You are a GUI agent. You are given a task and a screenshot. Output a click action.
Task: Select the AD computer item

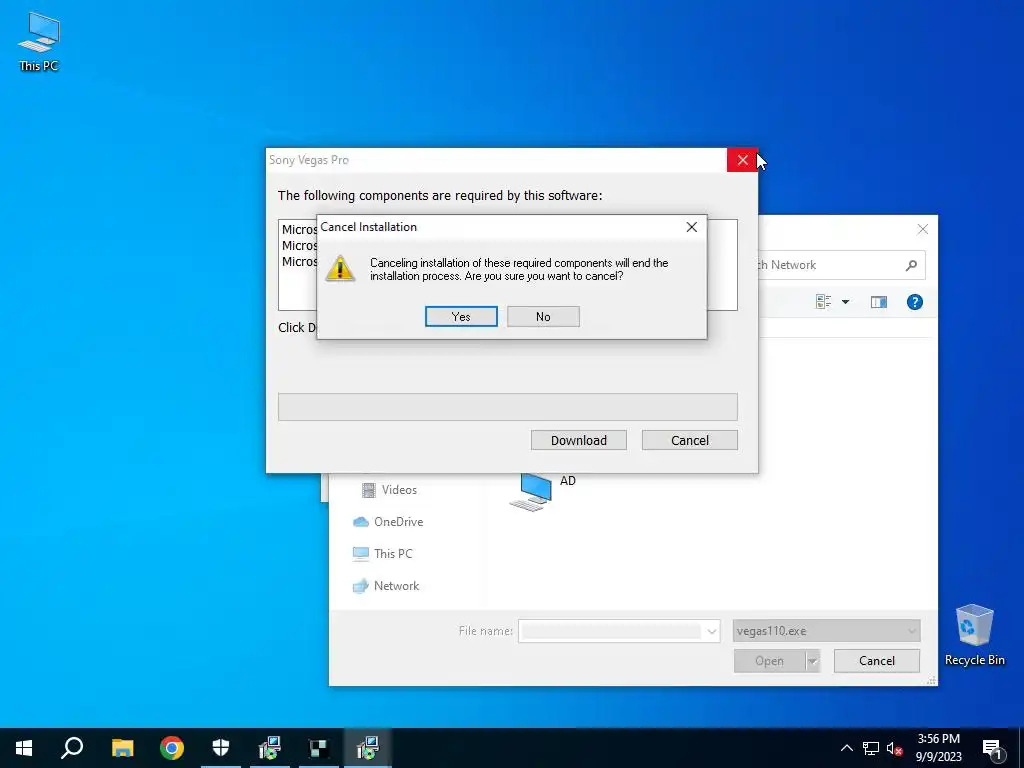pyautogui.click(x=542, y=491)
